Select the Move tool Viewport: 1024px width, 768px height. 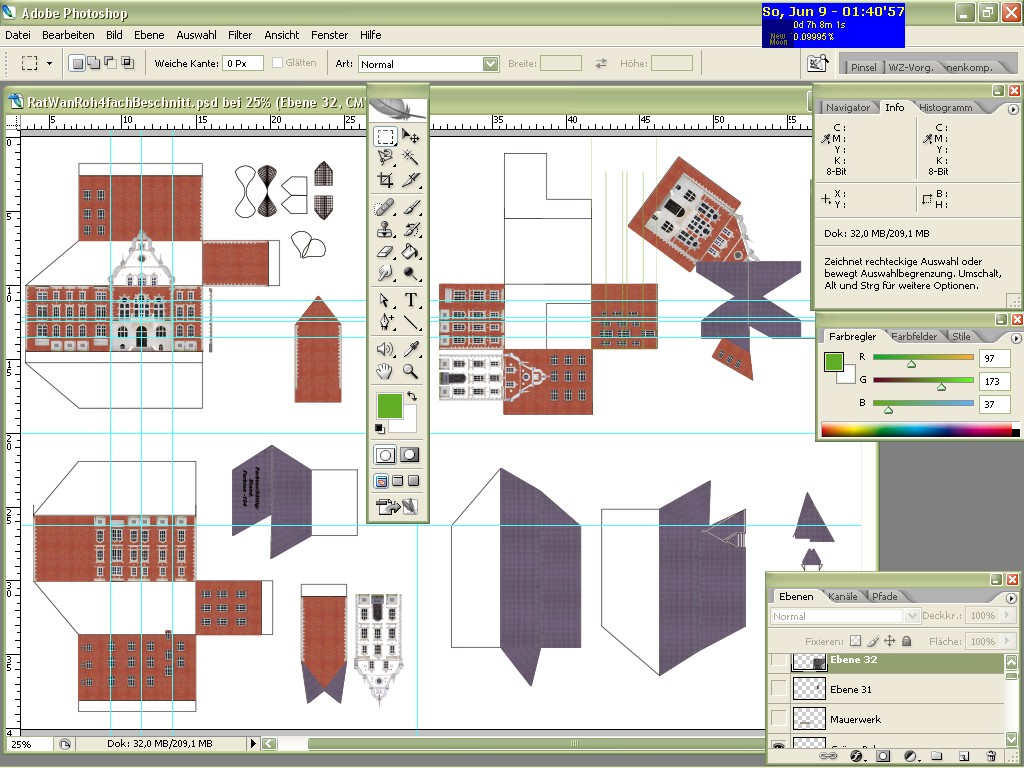(411, 136)
